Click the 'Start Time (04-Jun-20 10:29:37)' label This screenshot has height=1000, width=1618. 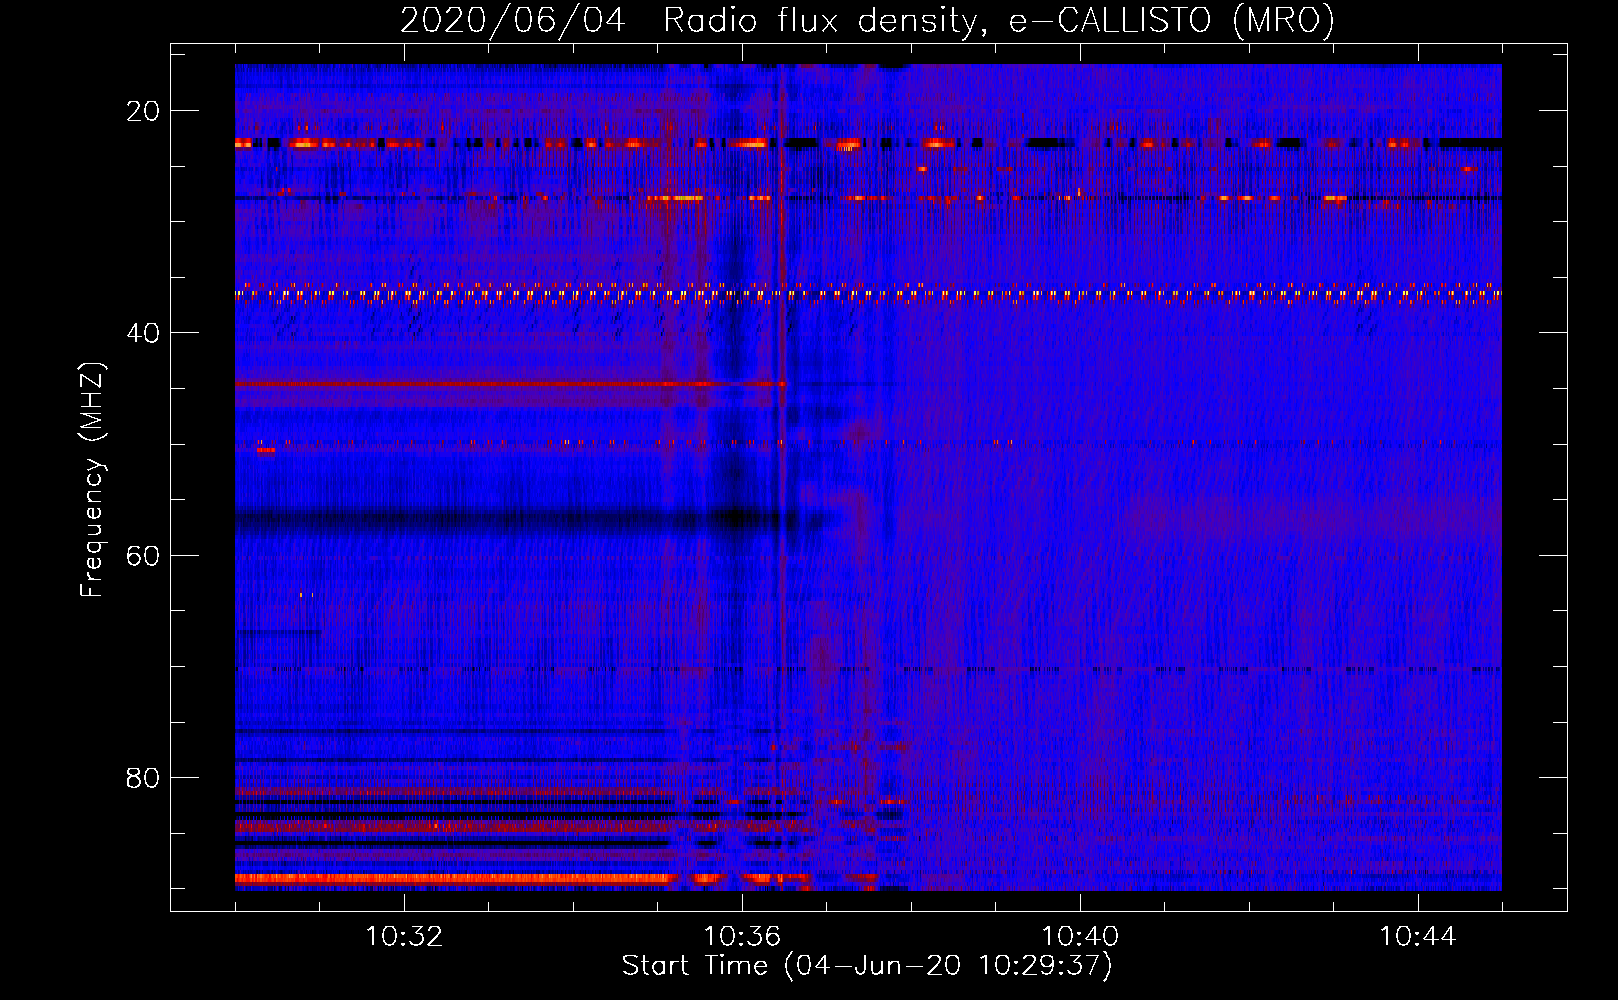(867, 966)
